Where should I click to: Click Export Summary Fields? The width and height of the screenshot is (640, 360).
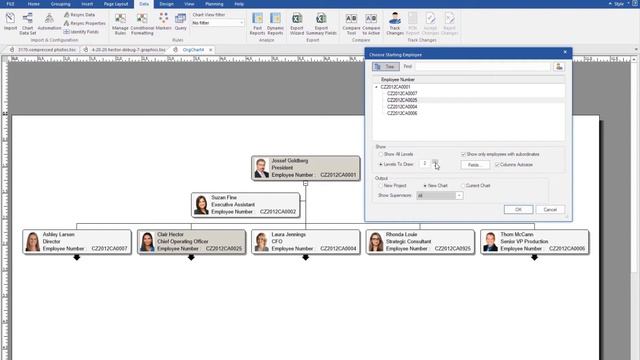coord(321,23)
